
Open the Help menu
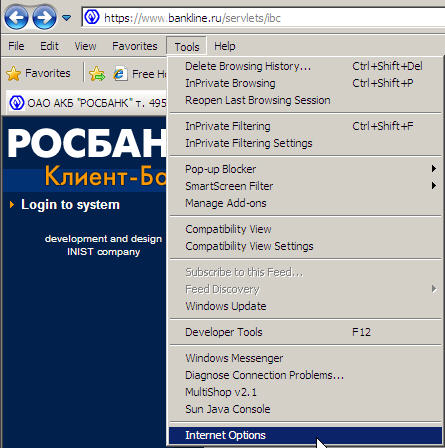pos(225,46)
